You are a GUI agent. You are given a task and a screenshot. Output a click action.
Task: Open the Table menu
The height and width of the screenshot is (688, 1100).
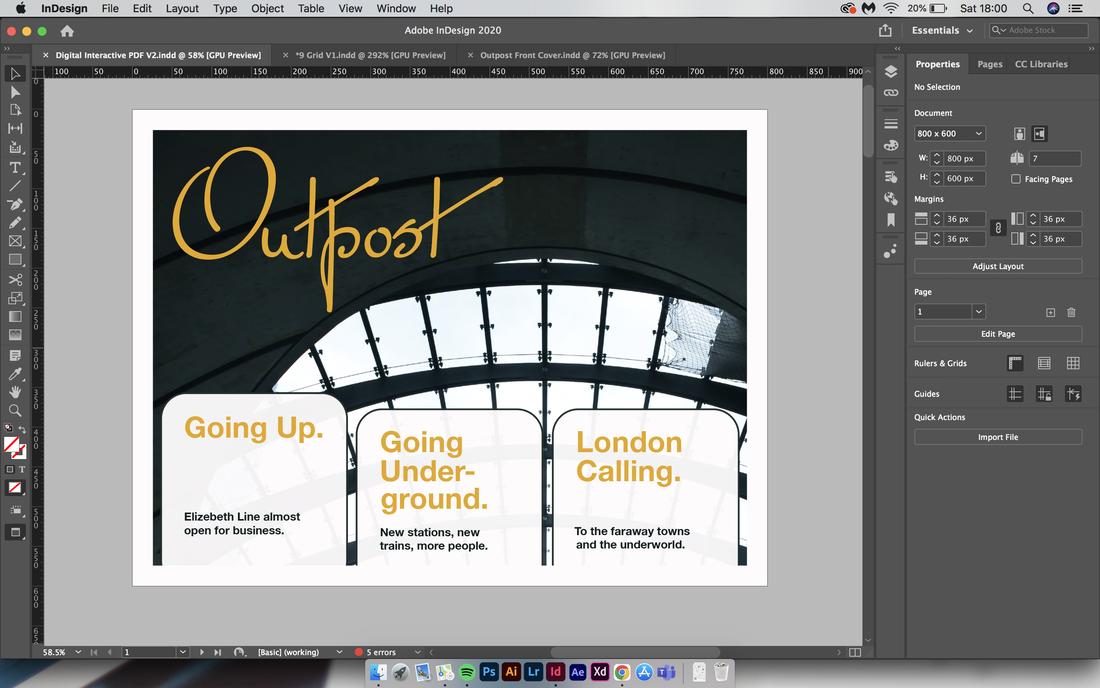coord(311,8)
